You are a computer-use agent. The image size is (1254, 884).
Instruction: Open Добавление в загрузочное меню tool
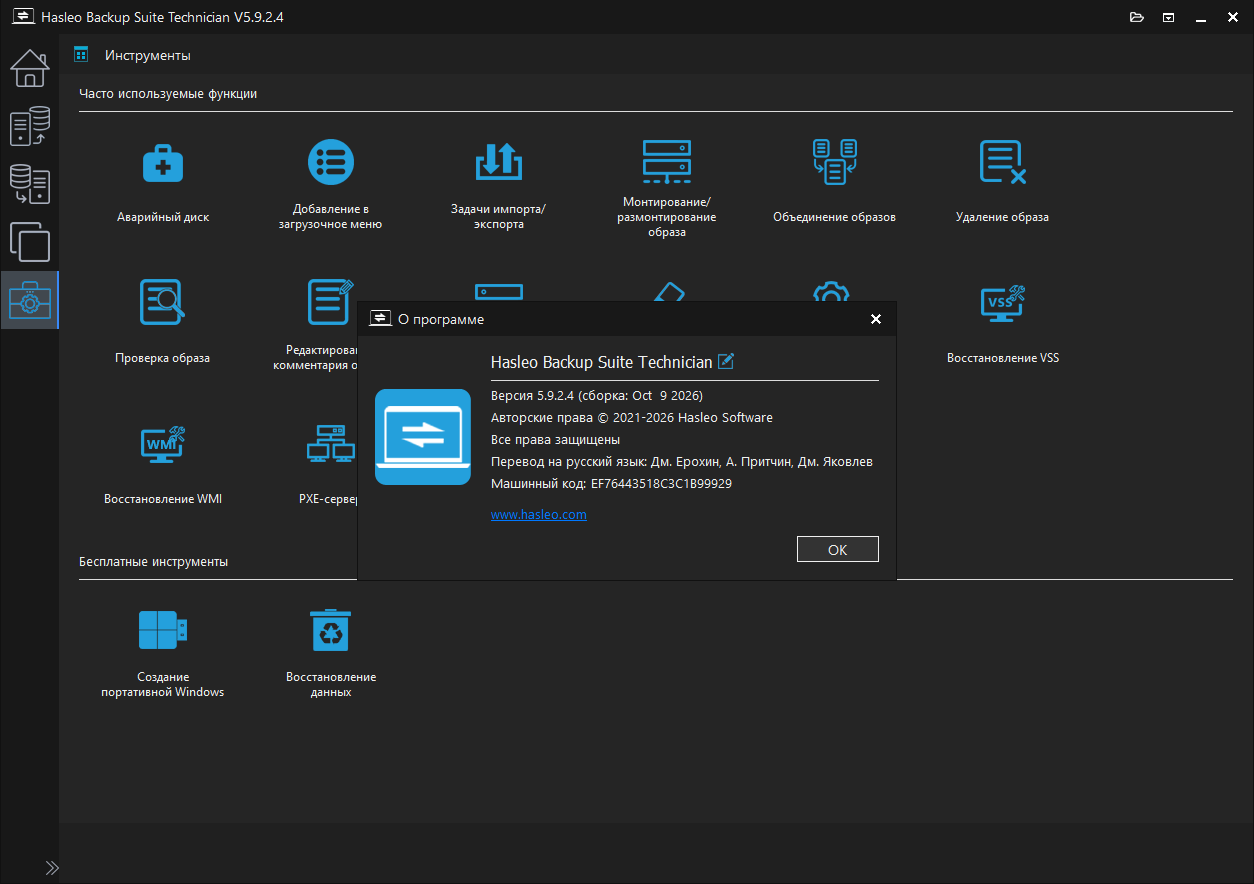coord(331,186)
